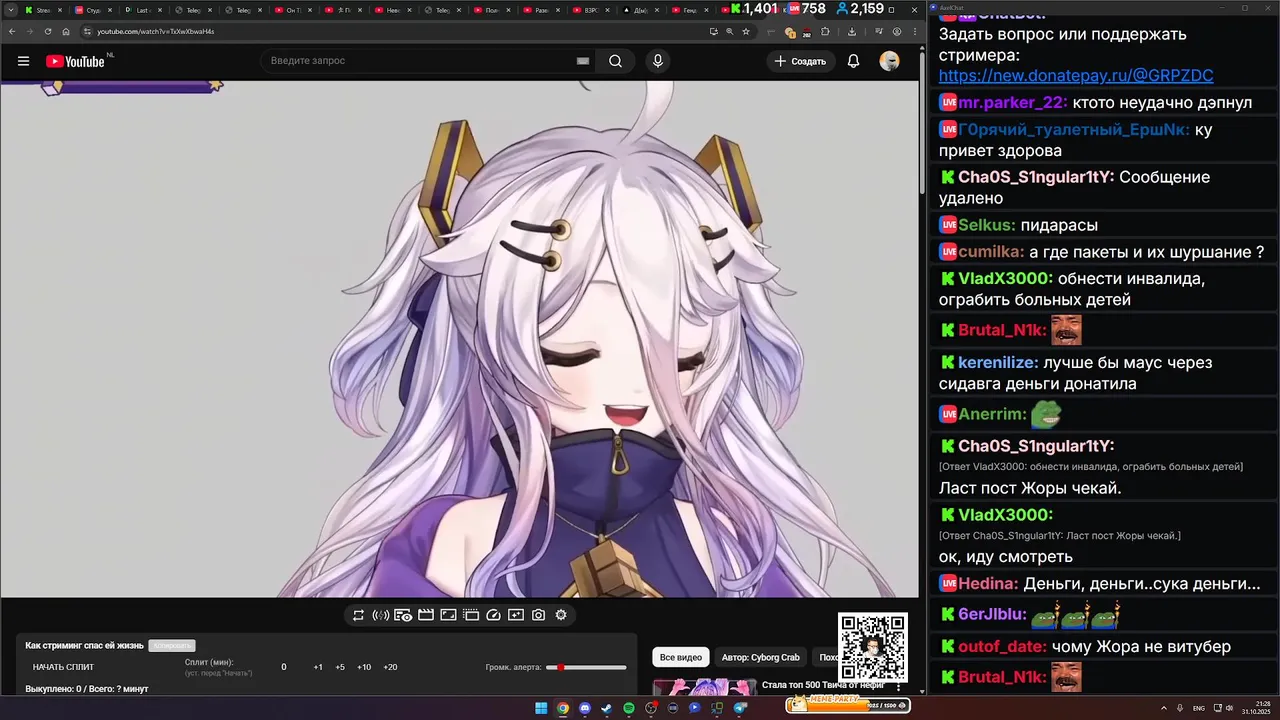Add +10 minutes to split
This screenshot has height=720, width=1280.
point(364,667)
